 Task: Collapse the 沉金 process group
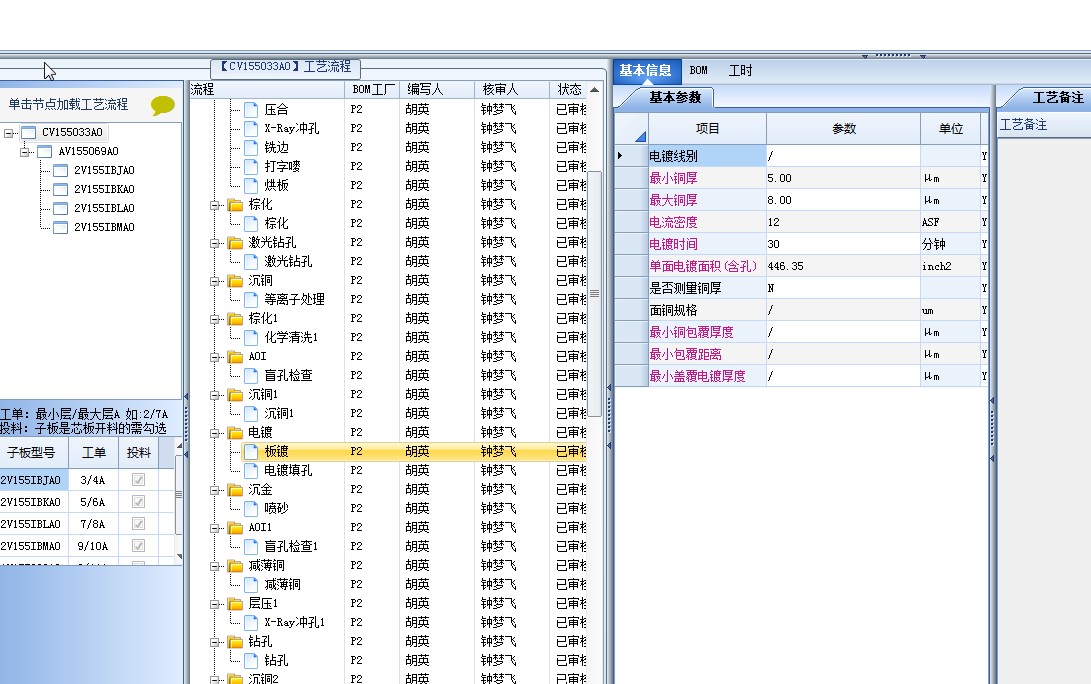(215, 490)
